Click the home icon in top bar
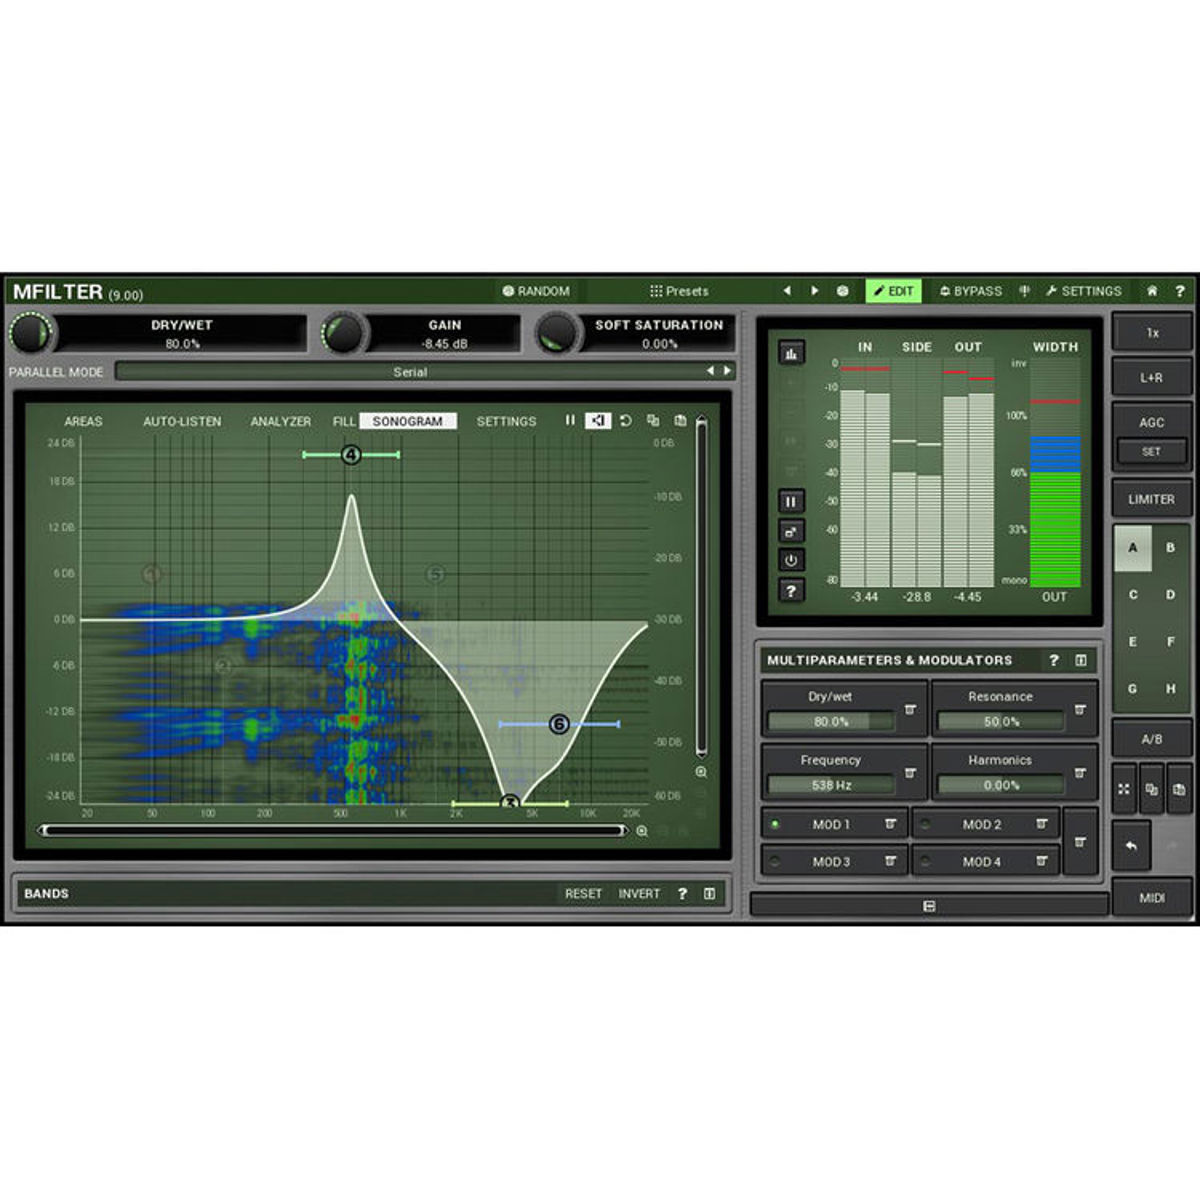 [x=1152, y=291]
